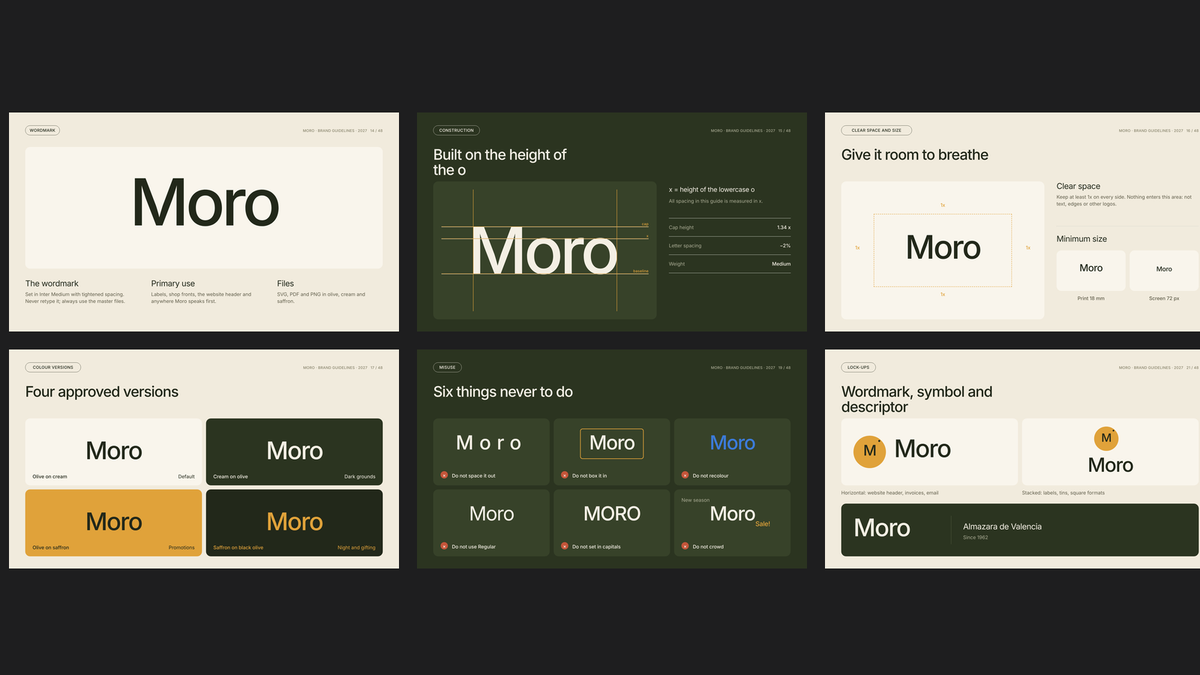Click the heading 'Wordmark, symbol and descriptor'
1200x675 pixels.
coord(917,399)
